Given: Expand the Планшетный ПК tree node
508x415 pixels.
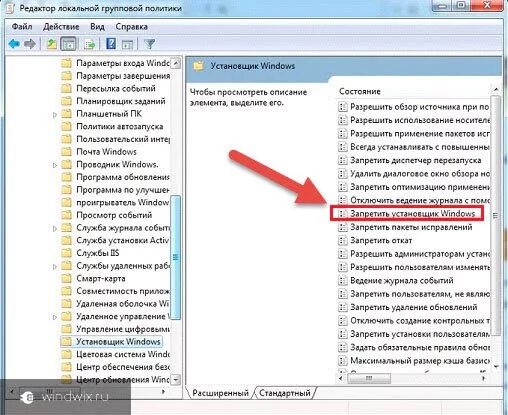Looking at the screenshot, I should click(55, 115).
